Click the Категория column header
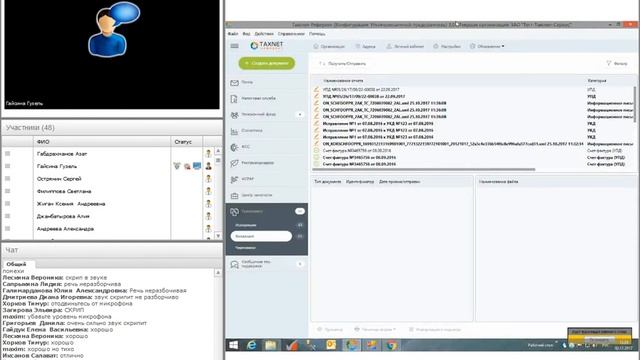This screenshot has height=360, width=640. coord(597,81)
